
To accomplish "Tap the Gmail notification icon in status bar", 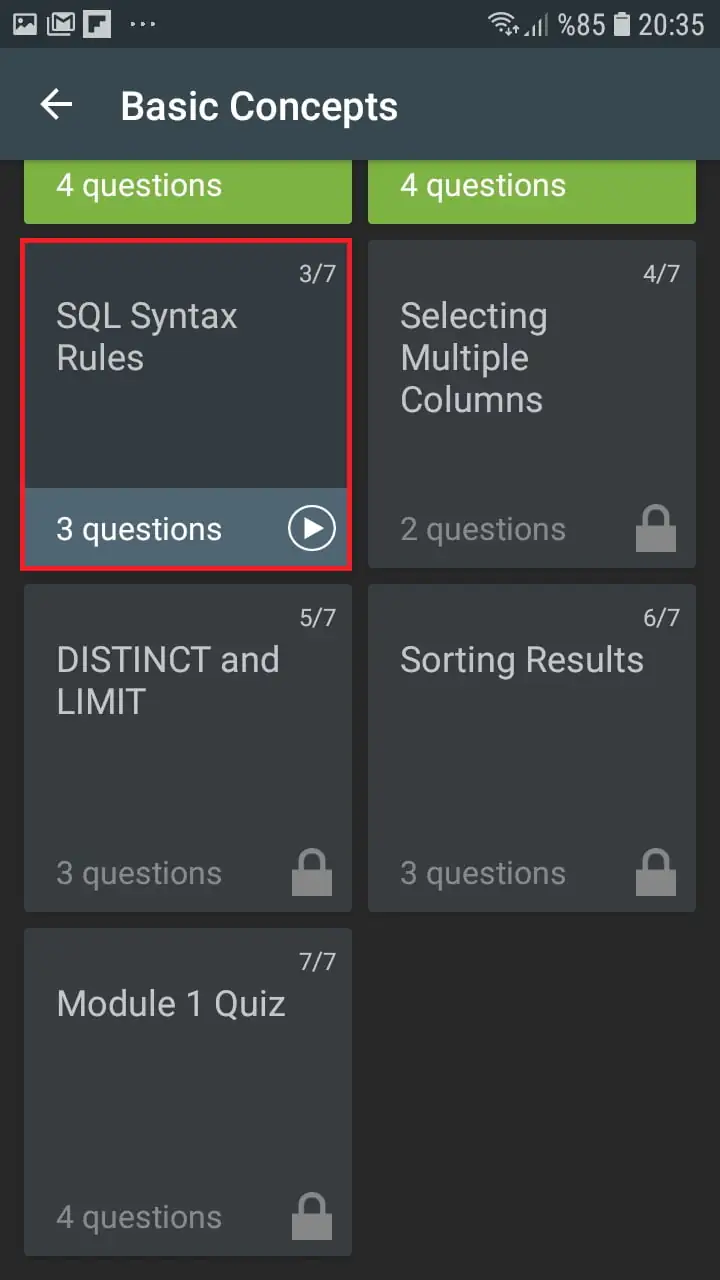I will (x=61, y=24).
